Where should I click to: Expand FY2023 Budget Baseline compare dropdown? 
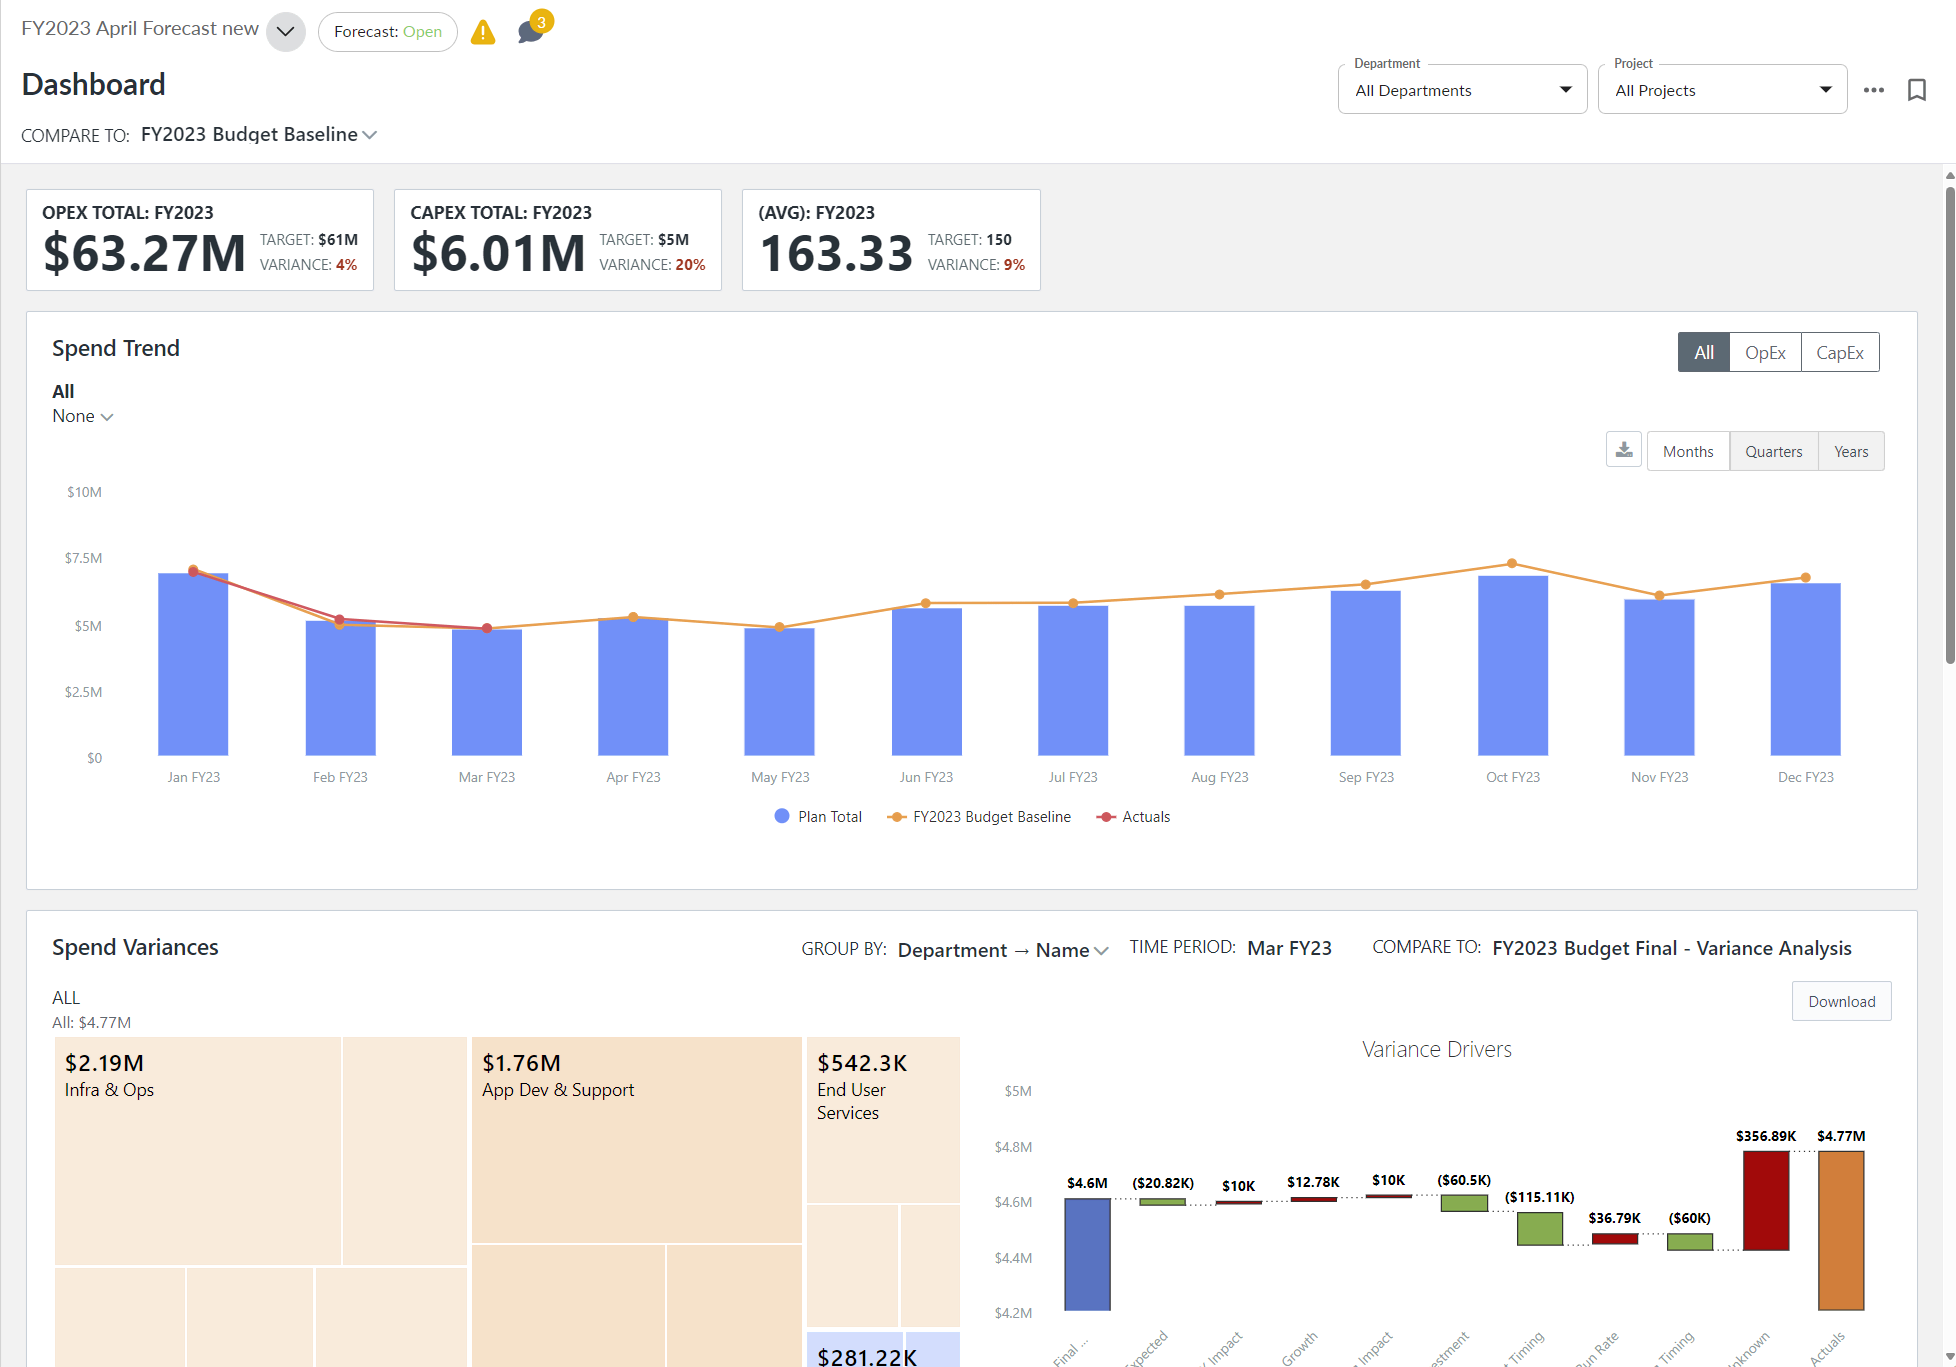point(258,134)
